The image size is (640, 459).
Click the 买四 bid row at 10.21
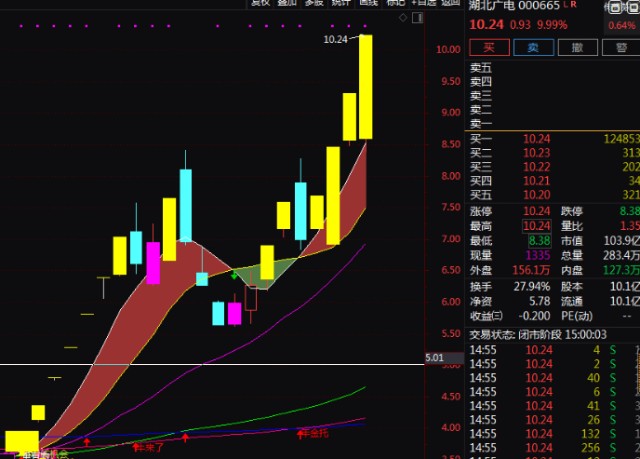click(x=554, y=180)
